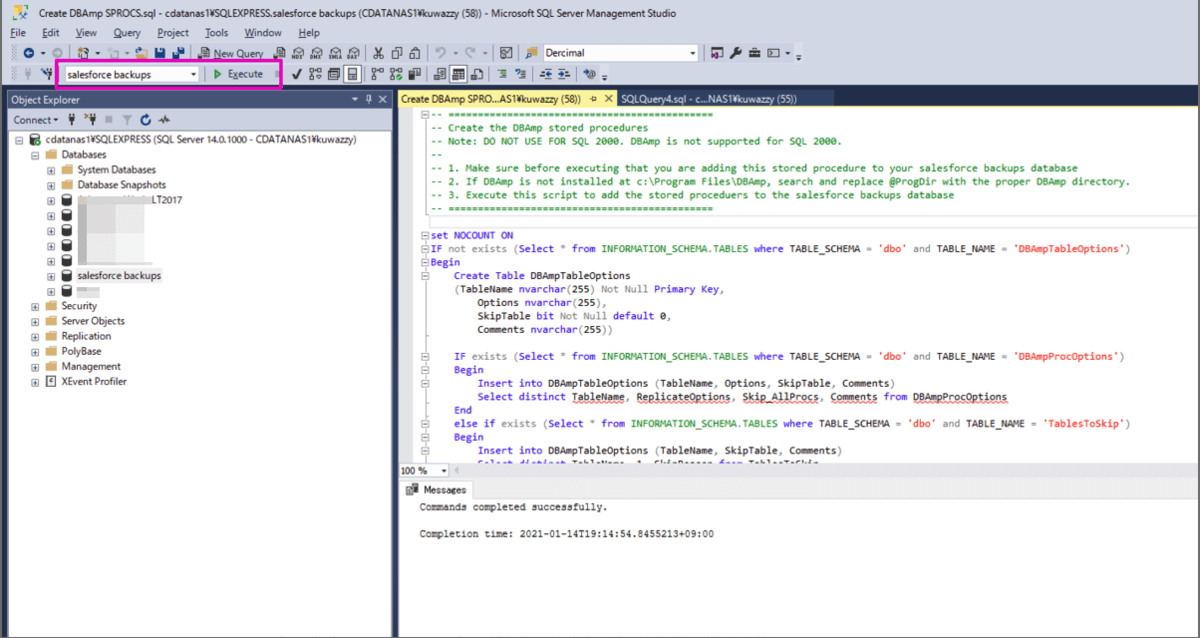Screen dimensions: 1200x638
Task: Click the Parse checkmark icon in toolbar
Action: tap(297, 74)
